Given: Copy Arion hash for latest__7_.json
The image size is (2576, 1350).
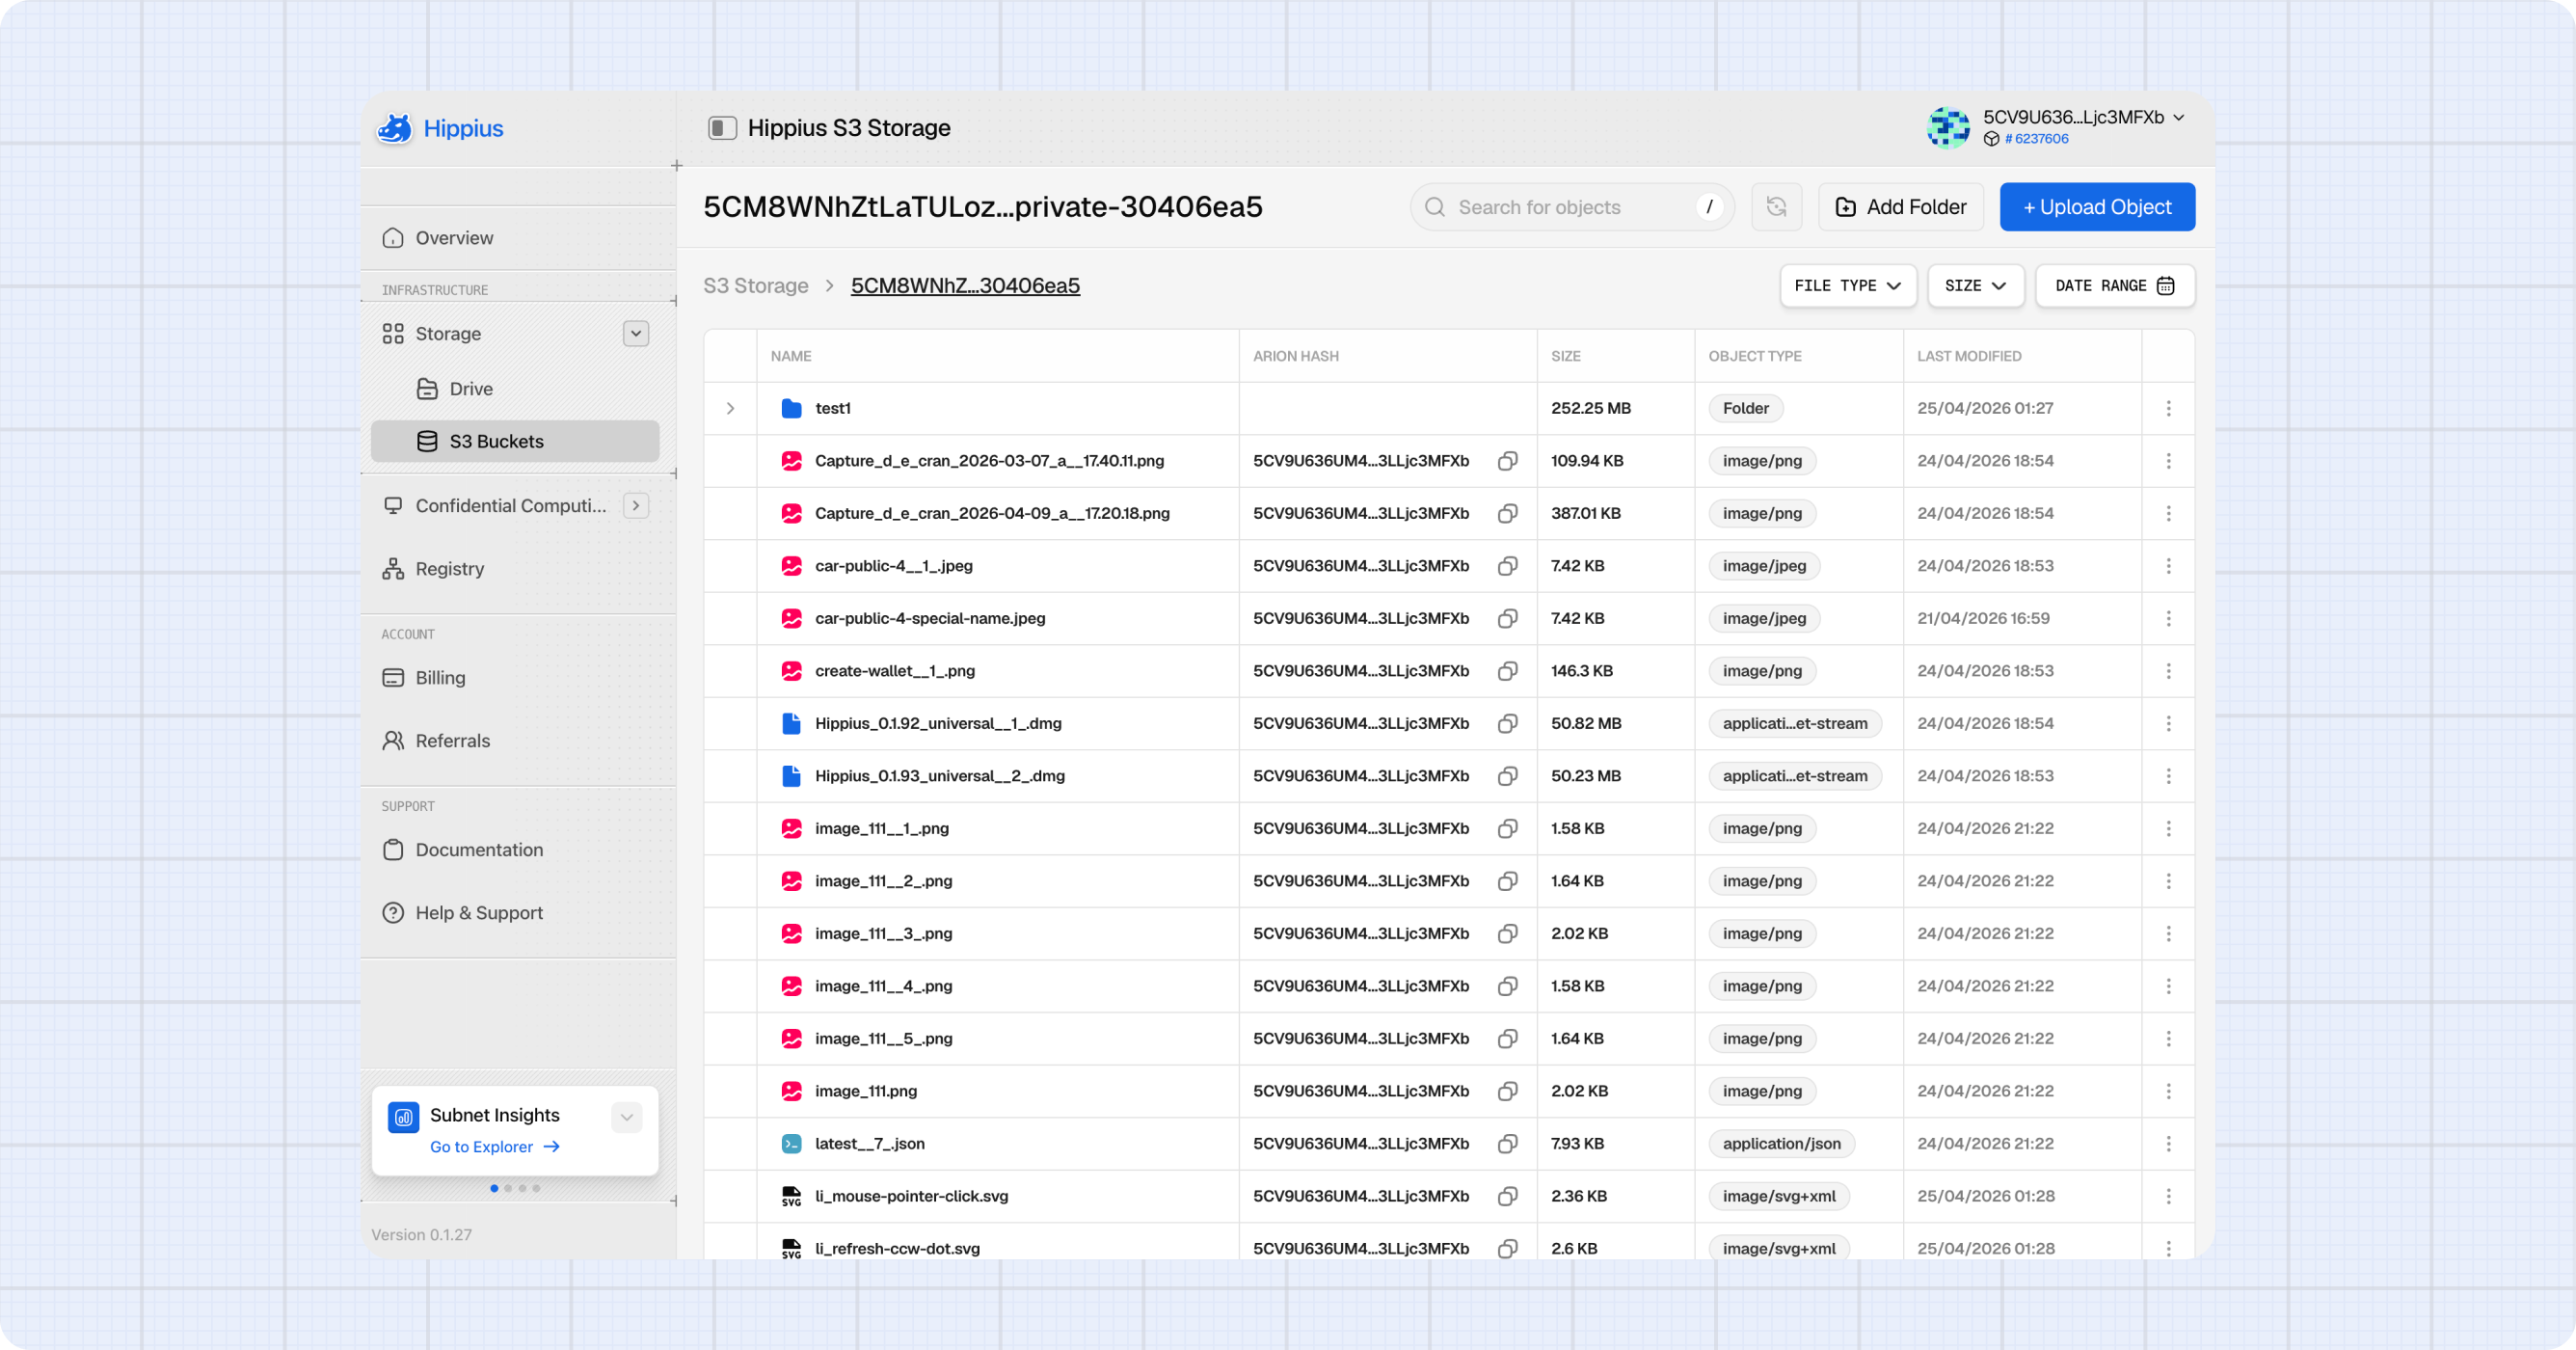Looking at the screenshot, I should 1507,1143.
